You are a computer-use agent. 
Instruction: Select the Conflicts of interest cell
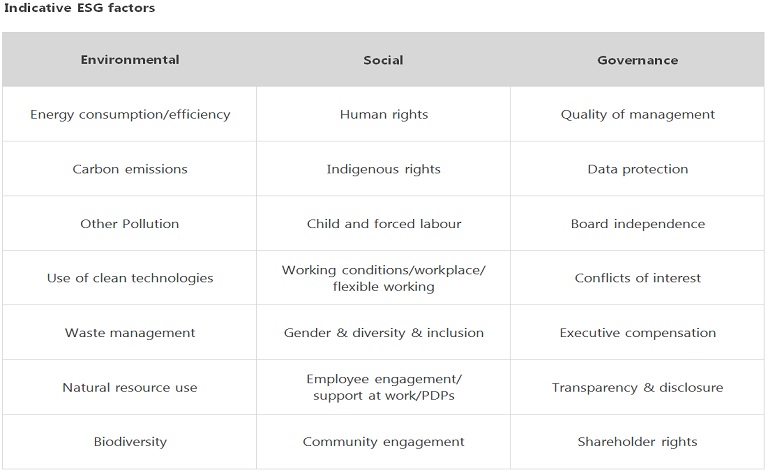637,278
